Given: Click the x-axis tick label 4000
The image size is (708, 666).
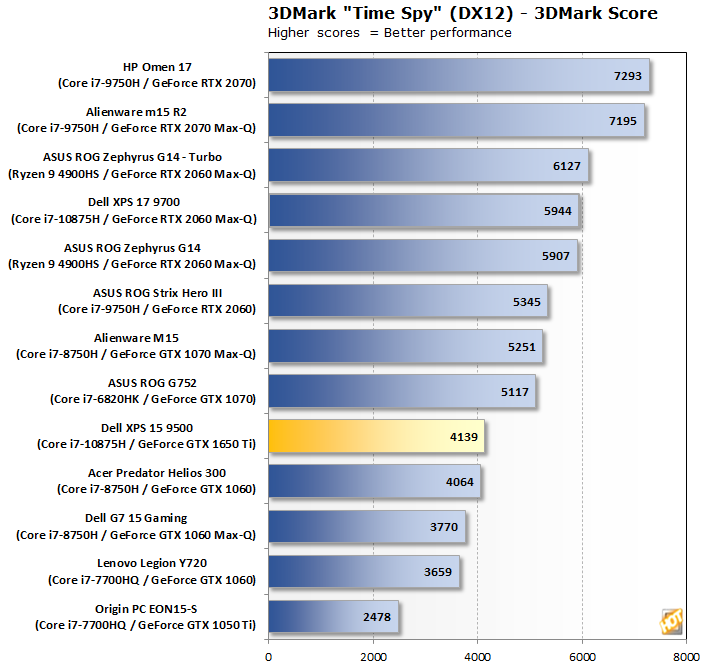Looking at the screenshot, I should [478, 657].
